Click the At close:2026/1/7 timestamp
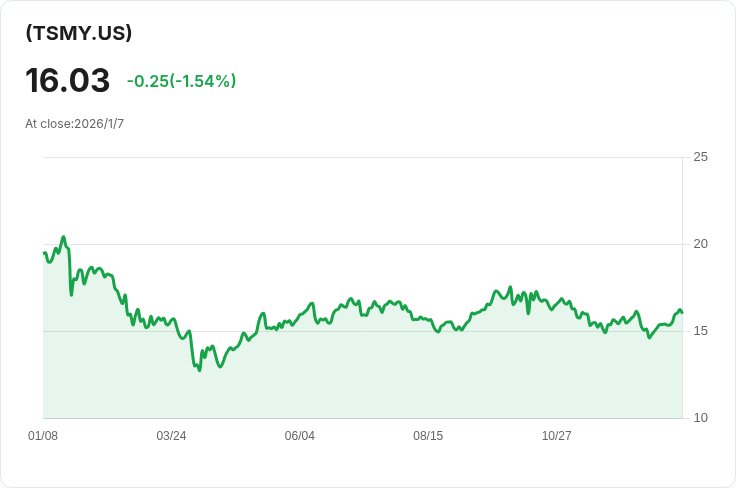 coord(75,124)
